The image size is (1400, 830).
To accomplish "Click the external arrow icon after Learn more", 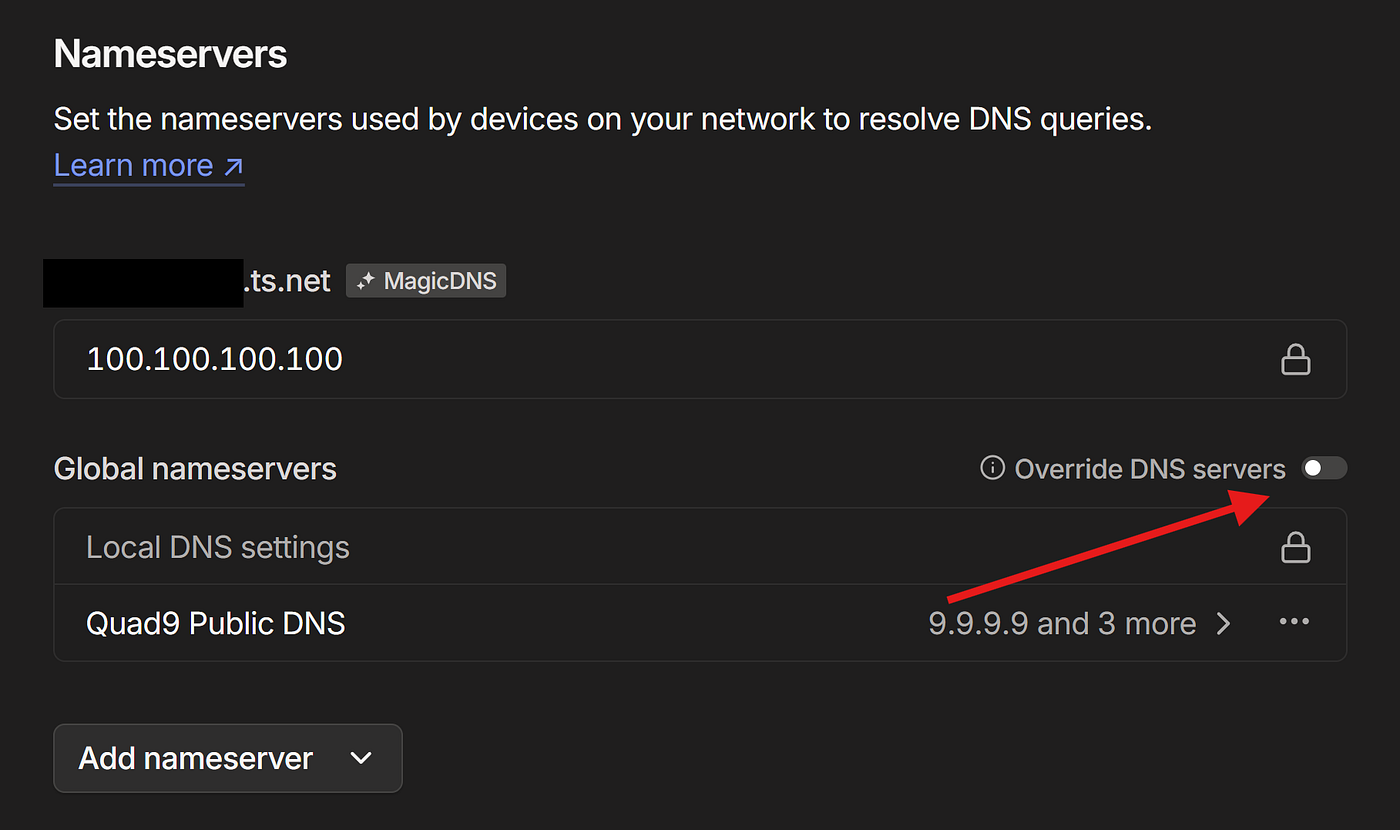I will pos(233,166).
